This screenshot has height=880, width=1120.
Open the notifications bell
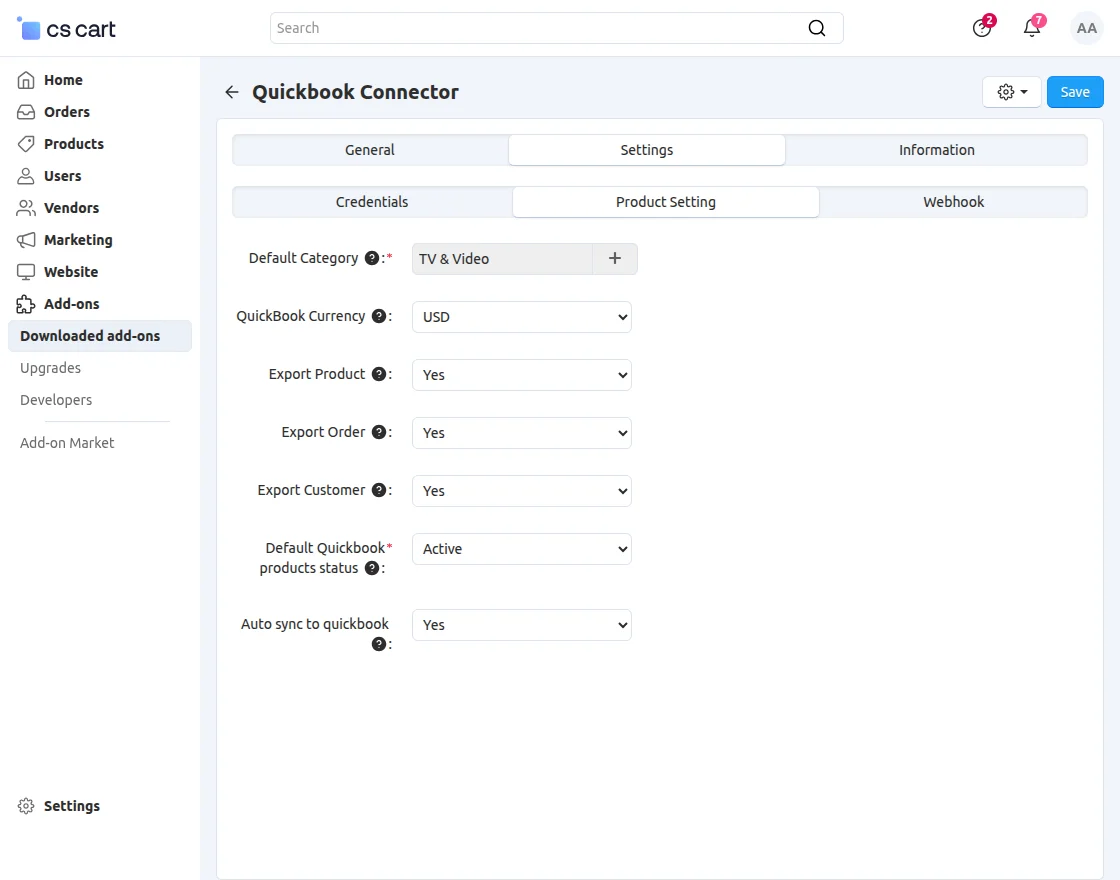click(x=1032, y=28)
